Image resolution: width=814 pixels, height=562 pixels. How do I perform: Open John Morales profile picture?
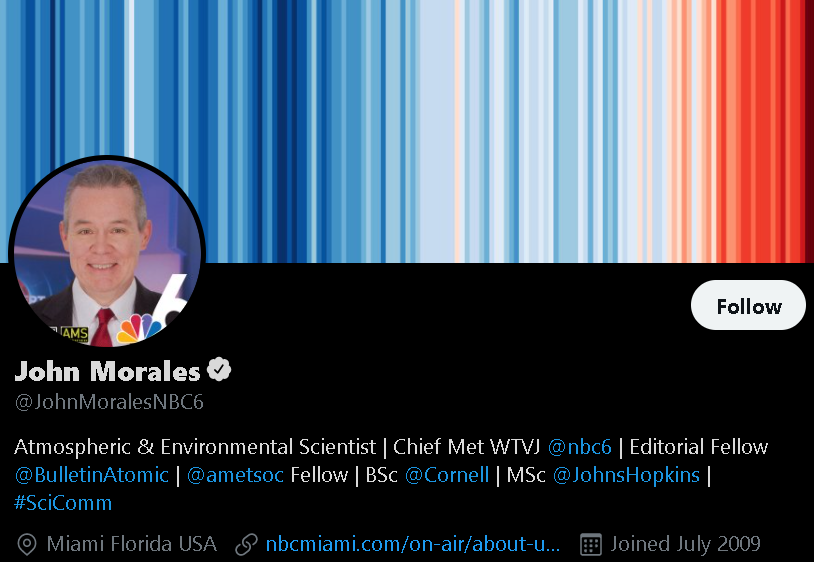coord(107,253)
